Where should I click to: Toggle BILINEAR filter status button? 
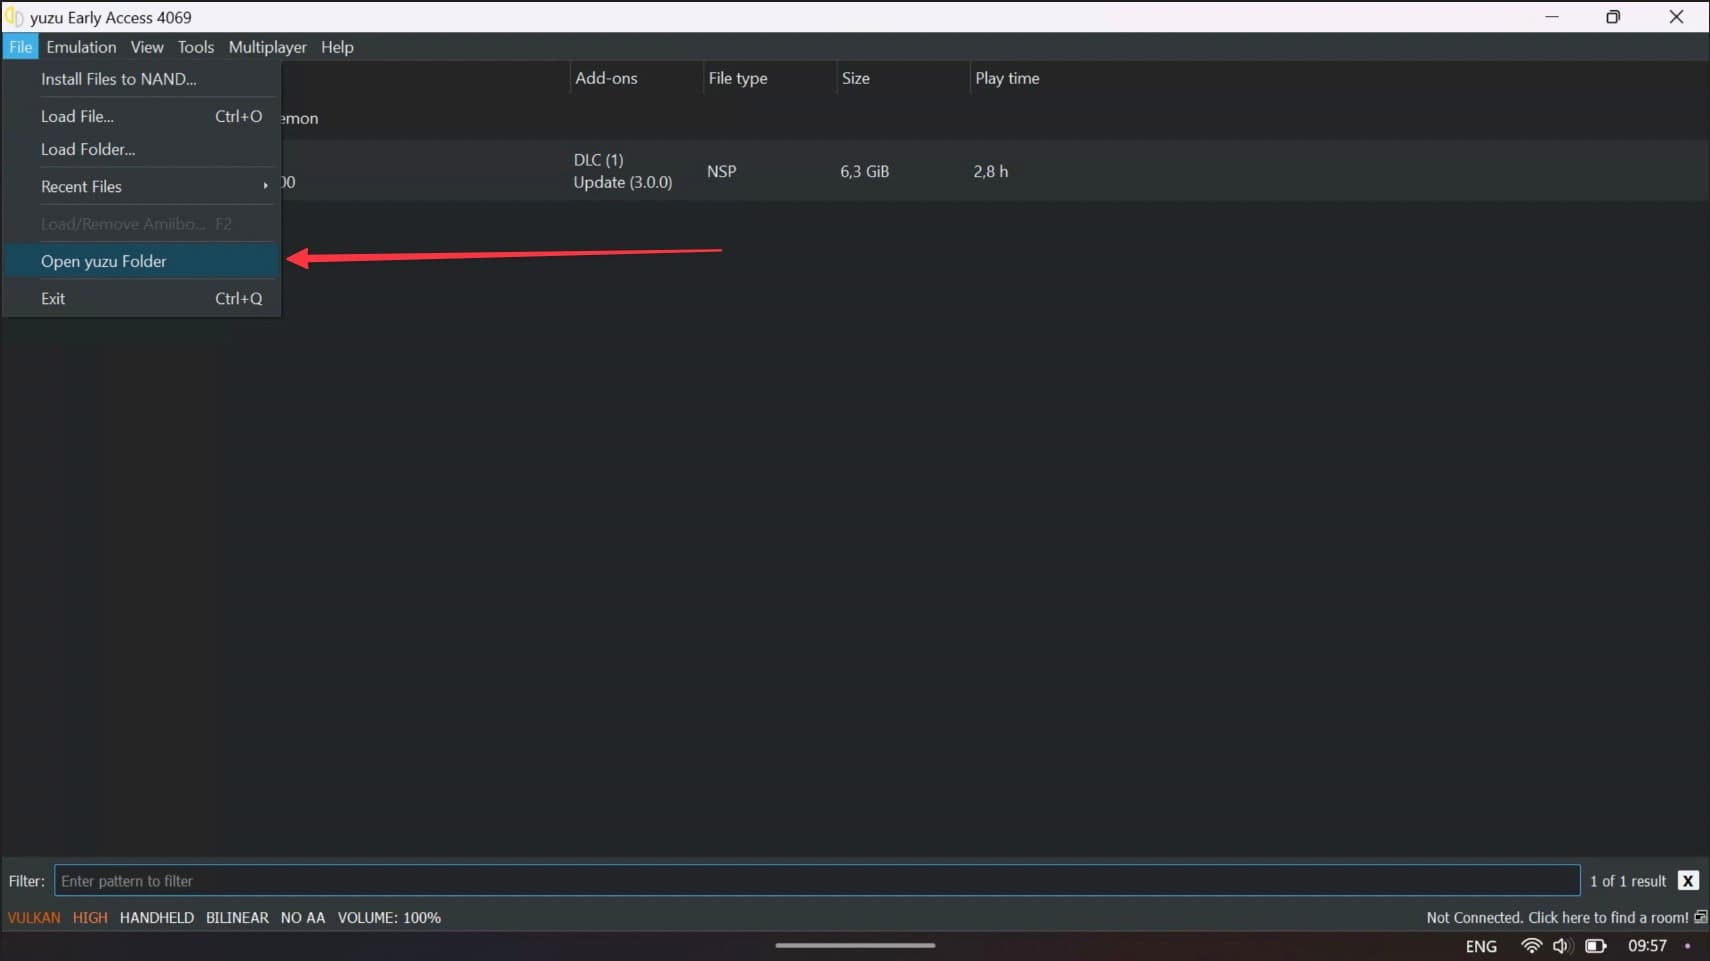(237, 917)
